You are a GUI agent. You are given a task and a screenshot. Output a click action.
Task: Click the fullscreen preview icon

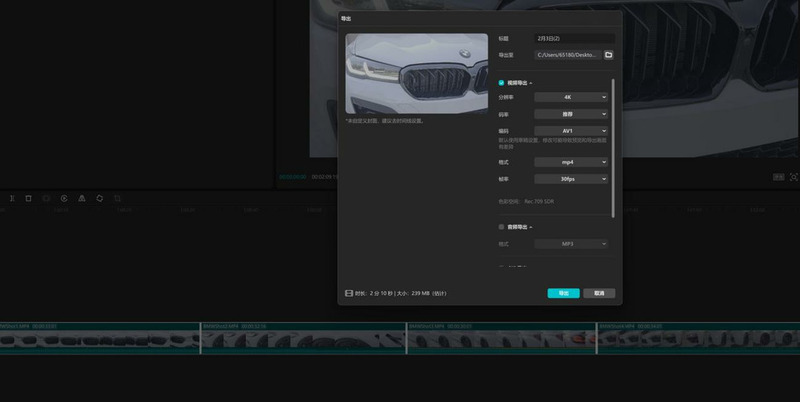[x=794, y=177]
